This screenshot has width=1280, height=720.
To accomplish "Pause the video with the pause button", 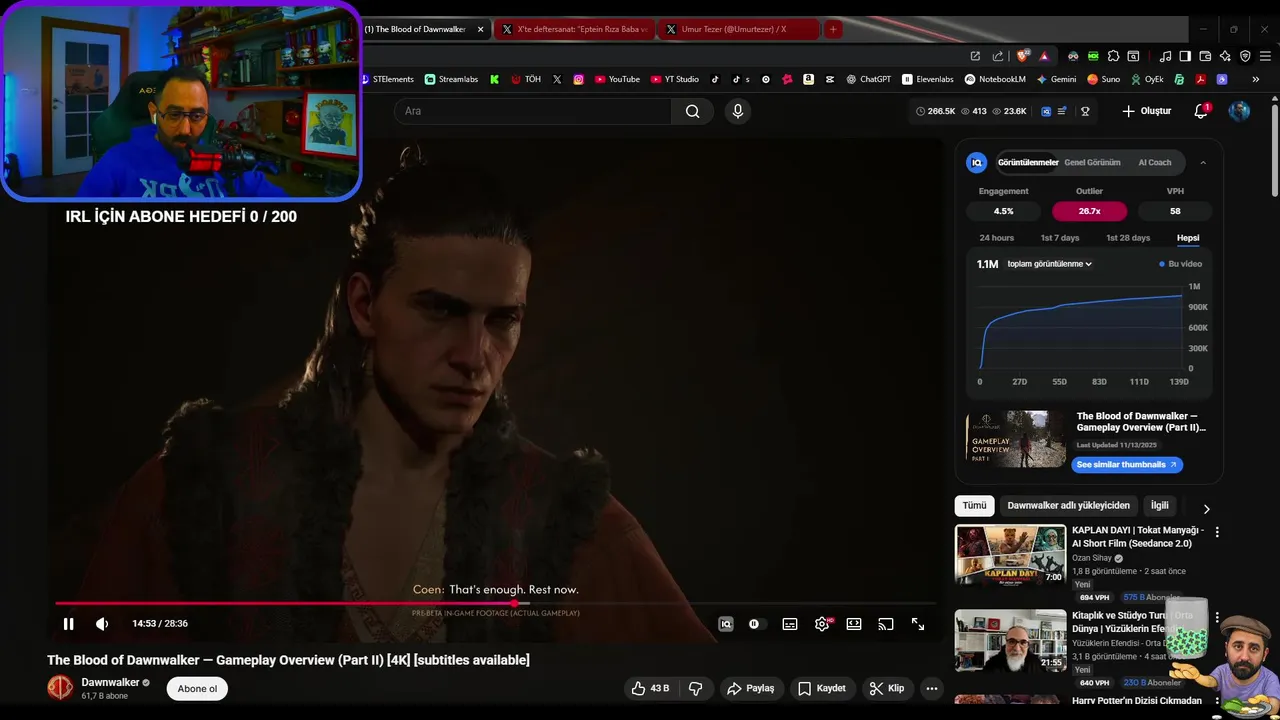I will pos(69,624).
